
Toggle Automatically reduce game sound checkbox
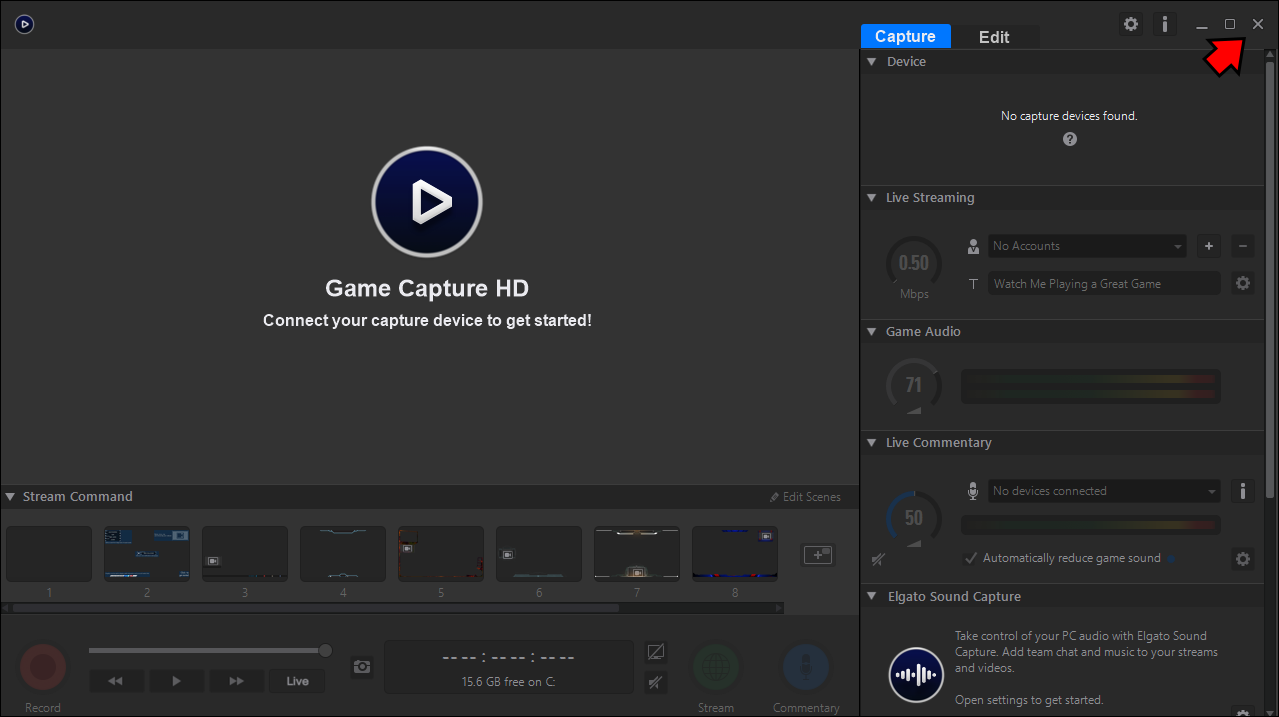tap(970, 558)
